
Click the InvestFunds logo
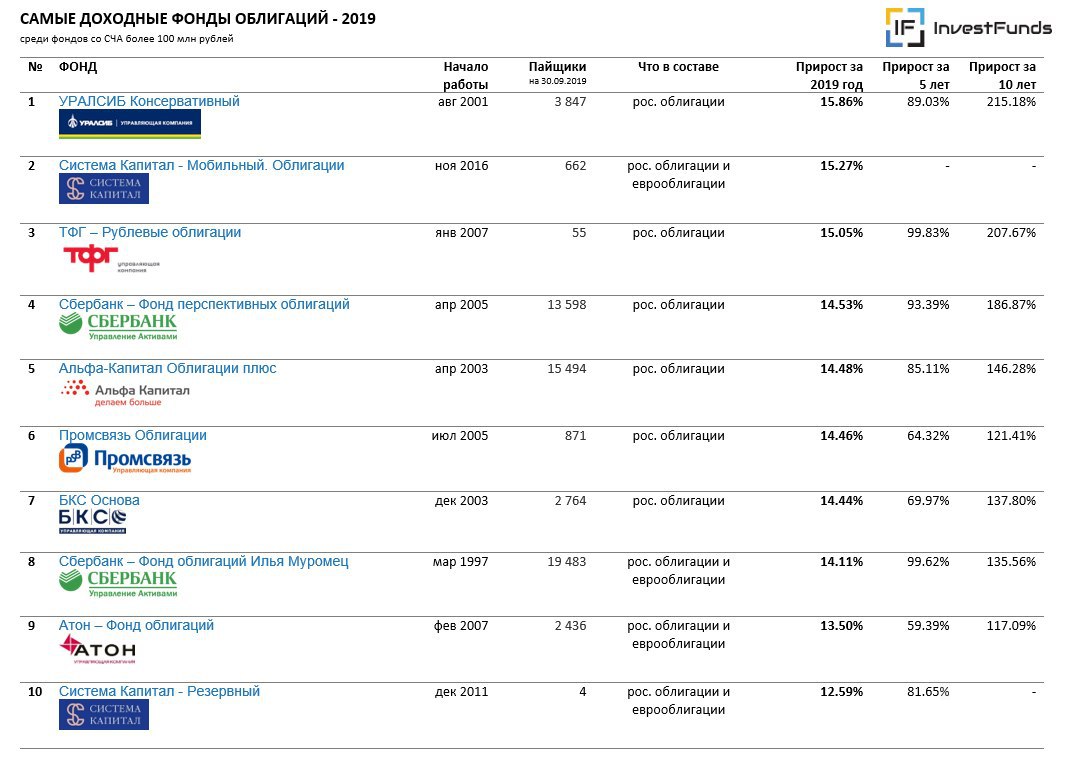click(x=969, y=28)
